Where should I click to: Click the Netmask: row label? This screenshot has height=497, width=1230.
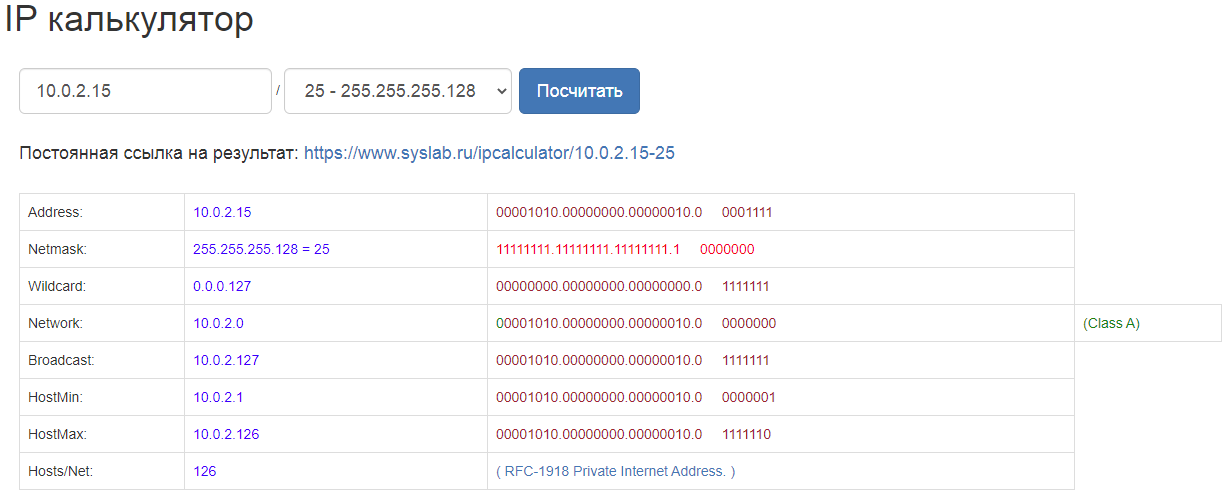58,249
